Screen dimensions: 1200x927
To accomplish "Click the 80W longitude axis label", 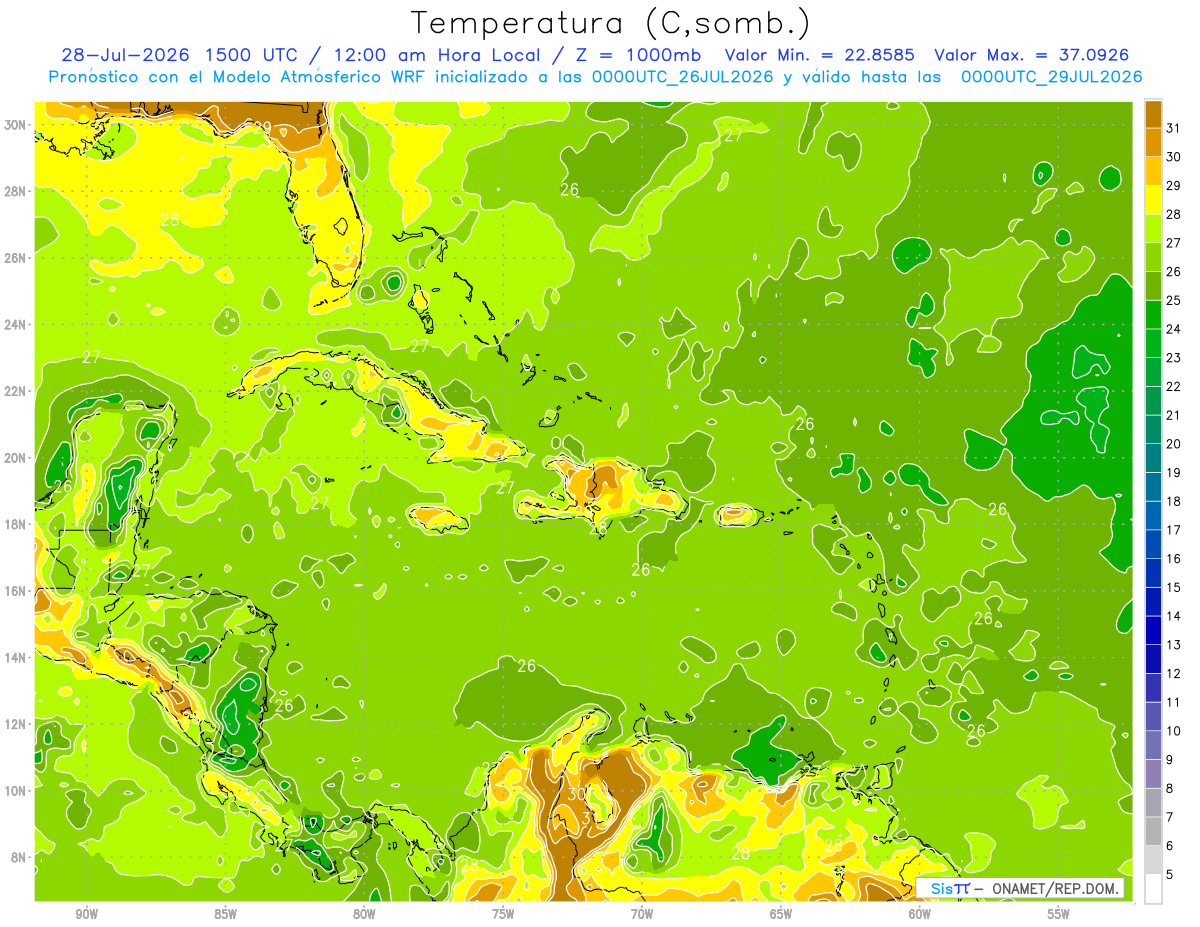I will pyautogui.click(x=364, y=914).
